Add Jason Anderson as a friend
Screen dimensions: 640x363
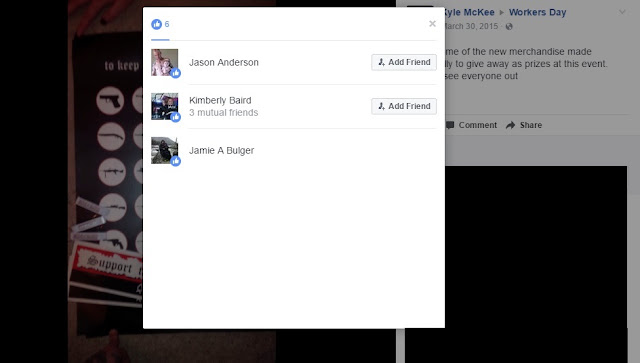[404, 62]
